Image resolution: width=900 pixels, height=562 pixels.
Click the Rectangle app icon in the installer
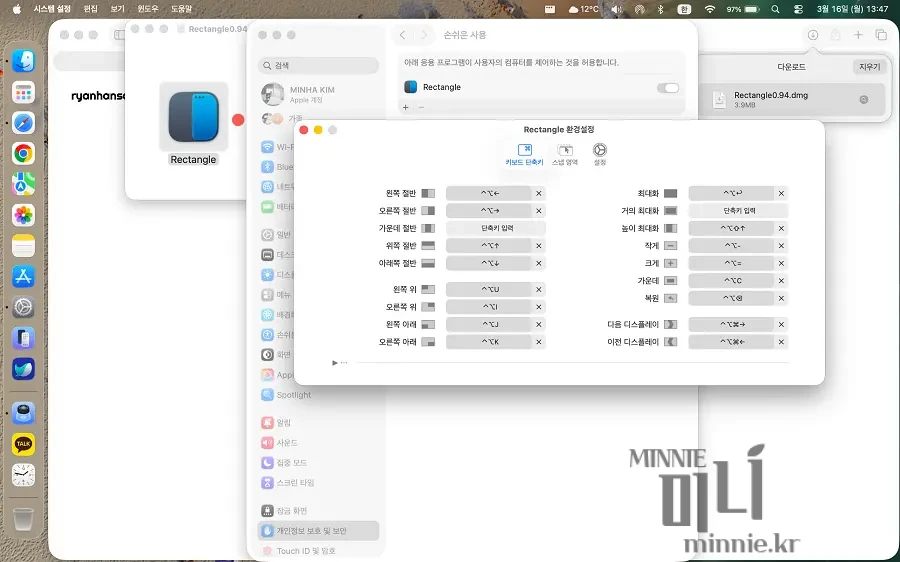(x=193, y=117)
